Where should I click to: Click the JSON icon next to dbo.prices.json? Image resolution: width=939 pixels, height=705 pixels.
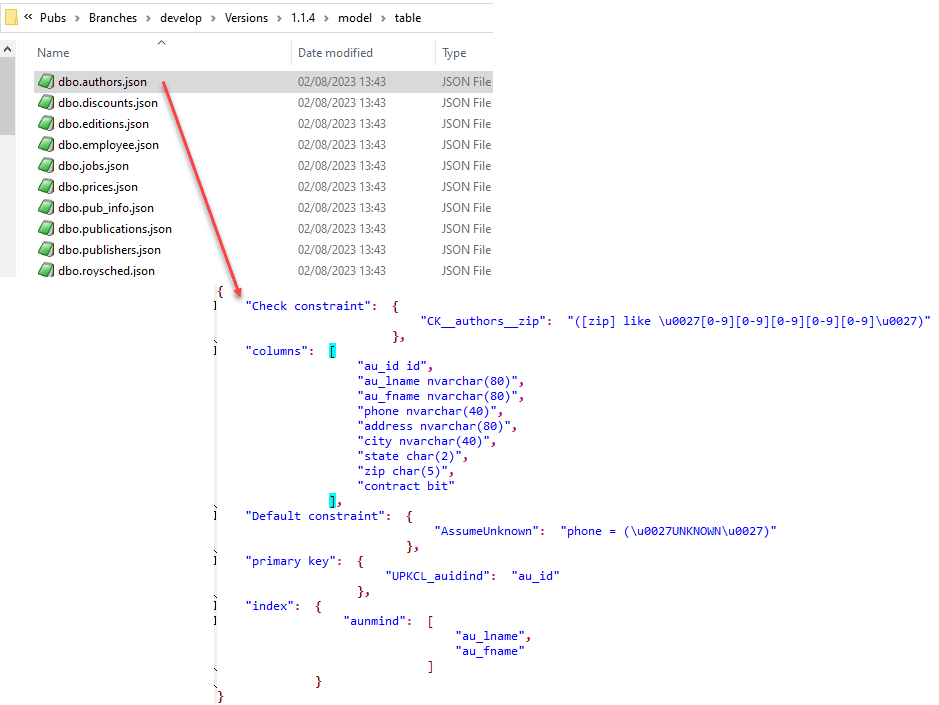point(46,186)
